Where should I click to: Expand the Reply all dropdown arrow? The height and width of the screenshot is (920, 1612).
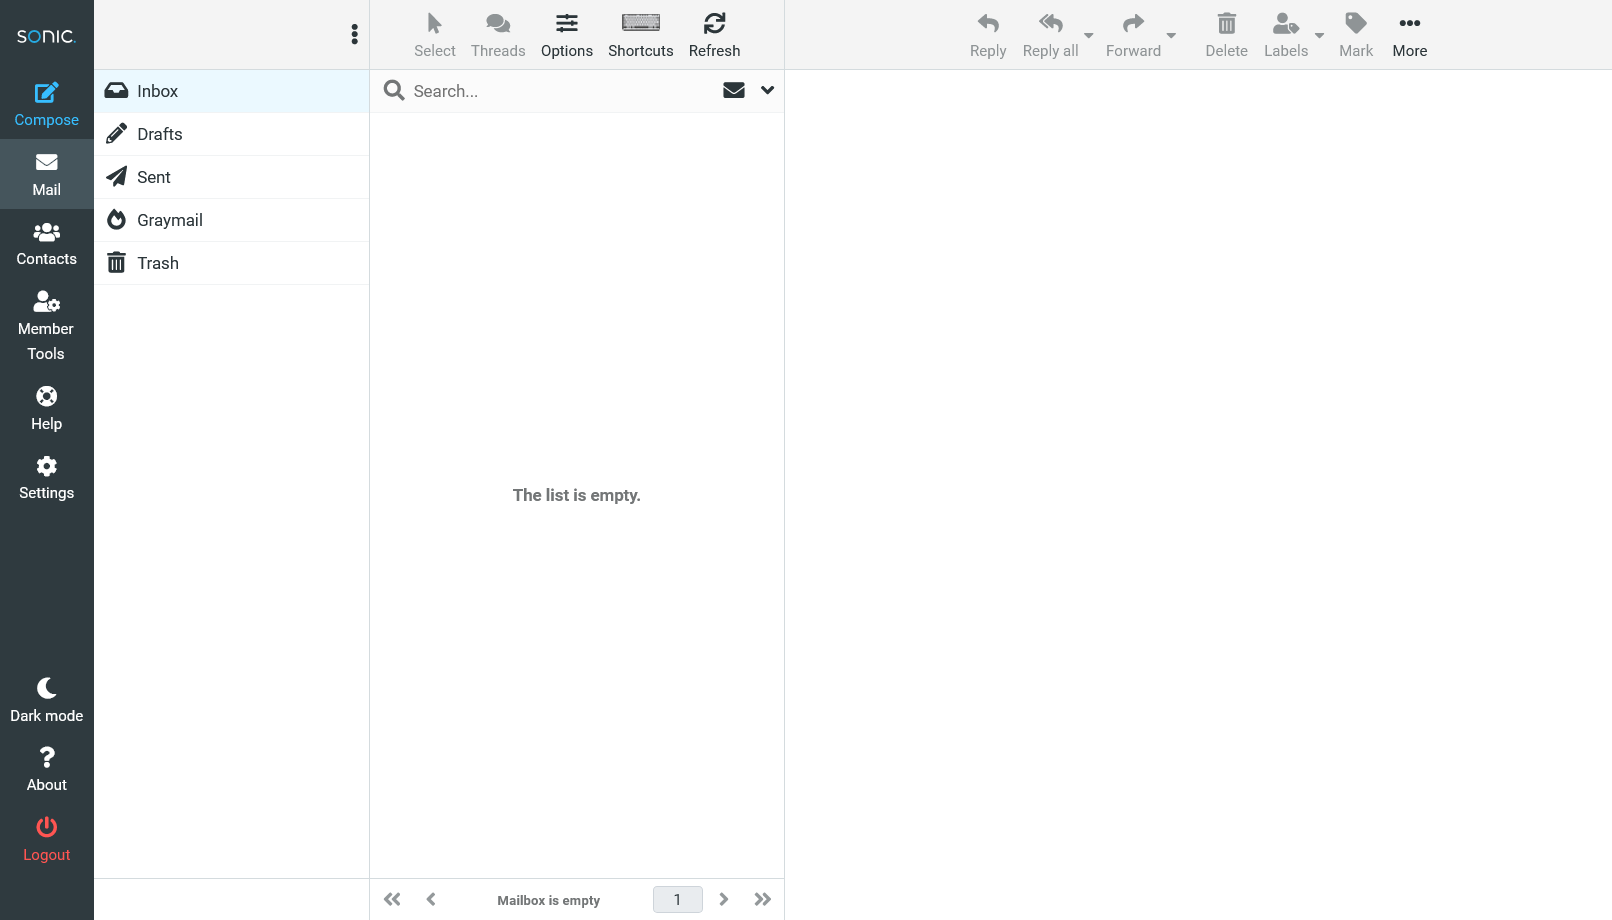pos(1089,36)
